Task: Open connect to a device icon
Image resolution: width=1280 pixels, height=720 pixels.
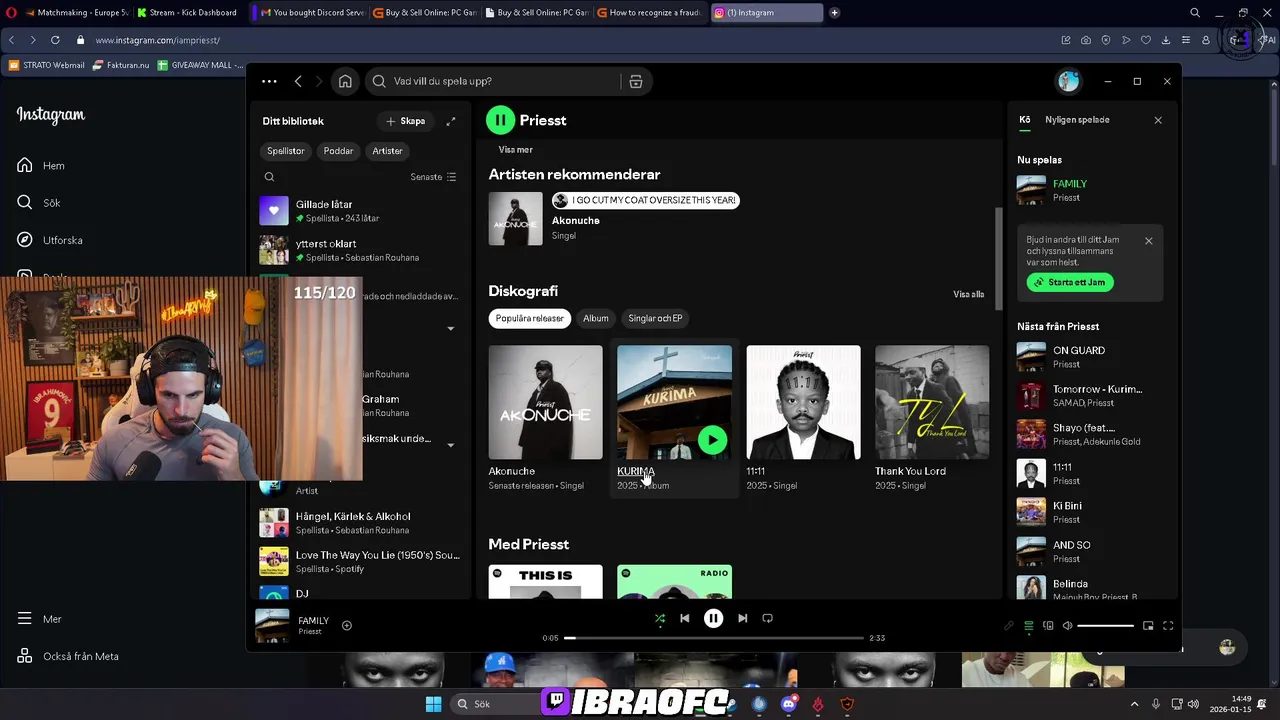Action: pyautogui.click(x=1048, y=626)
